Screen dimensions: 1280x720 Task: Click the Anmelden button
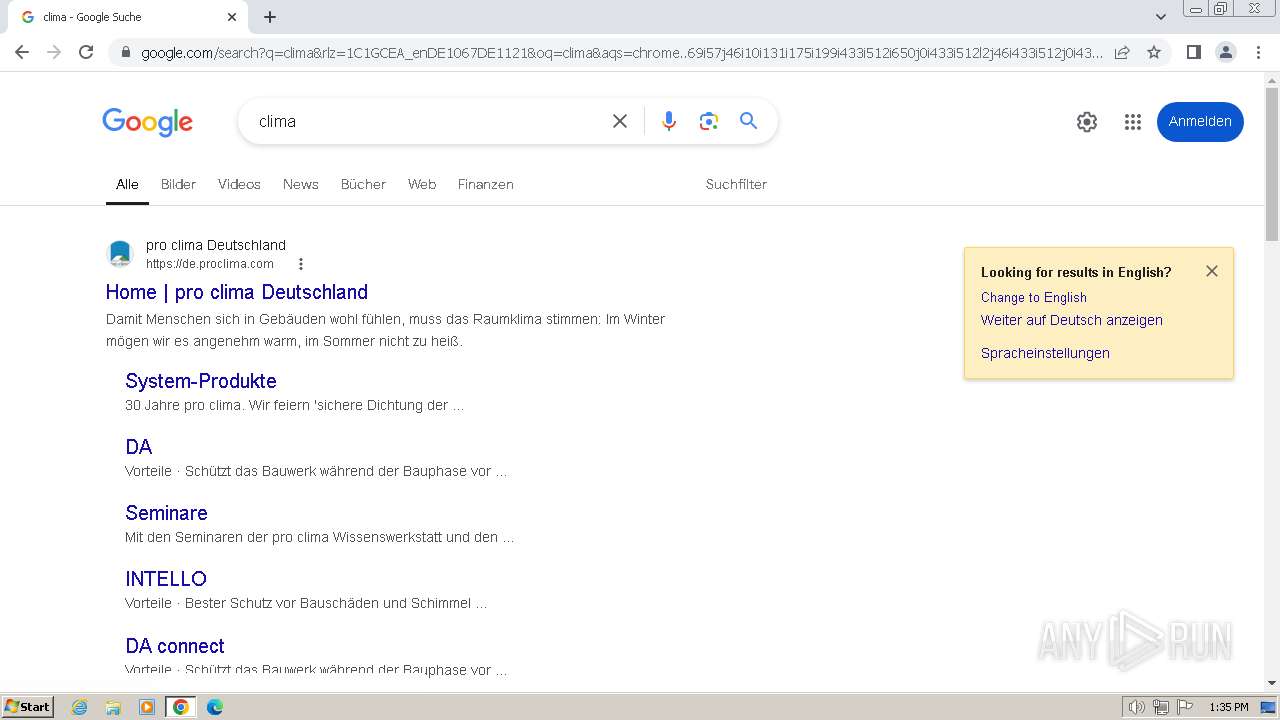(x=1200, y=121)
